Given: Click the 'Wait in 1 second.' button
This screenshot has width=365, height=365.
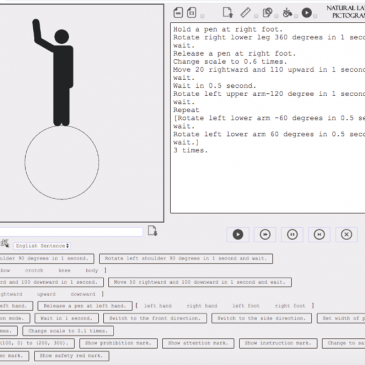Looking at the screenshot, I should [66, 318].
